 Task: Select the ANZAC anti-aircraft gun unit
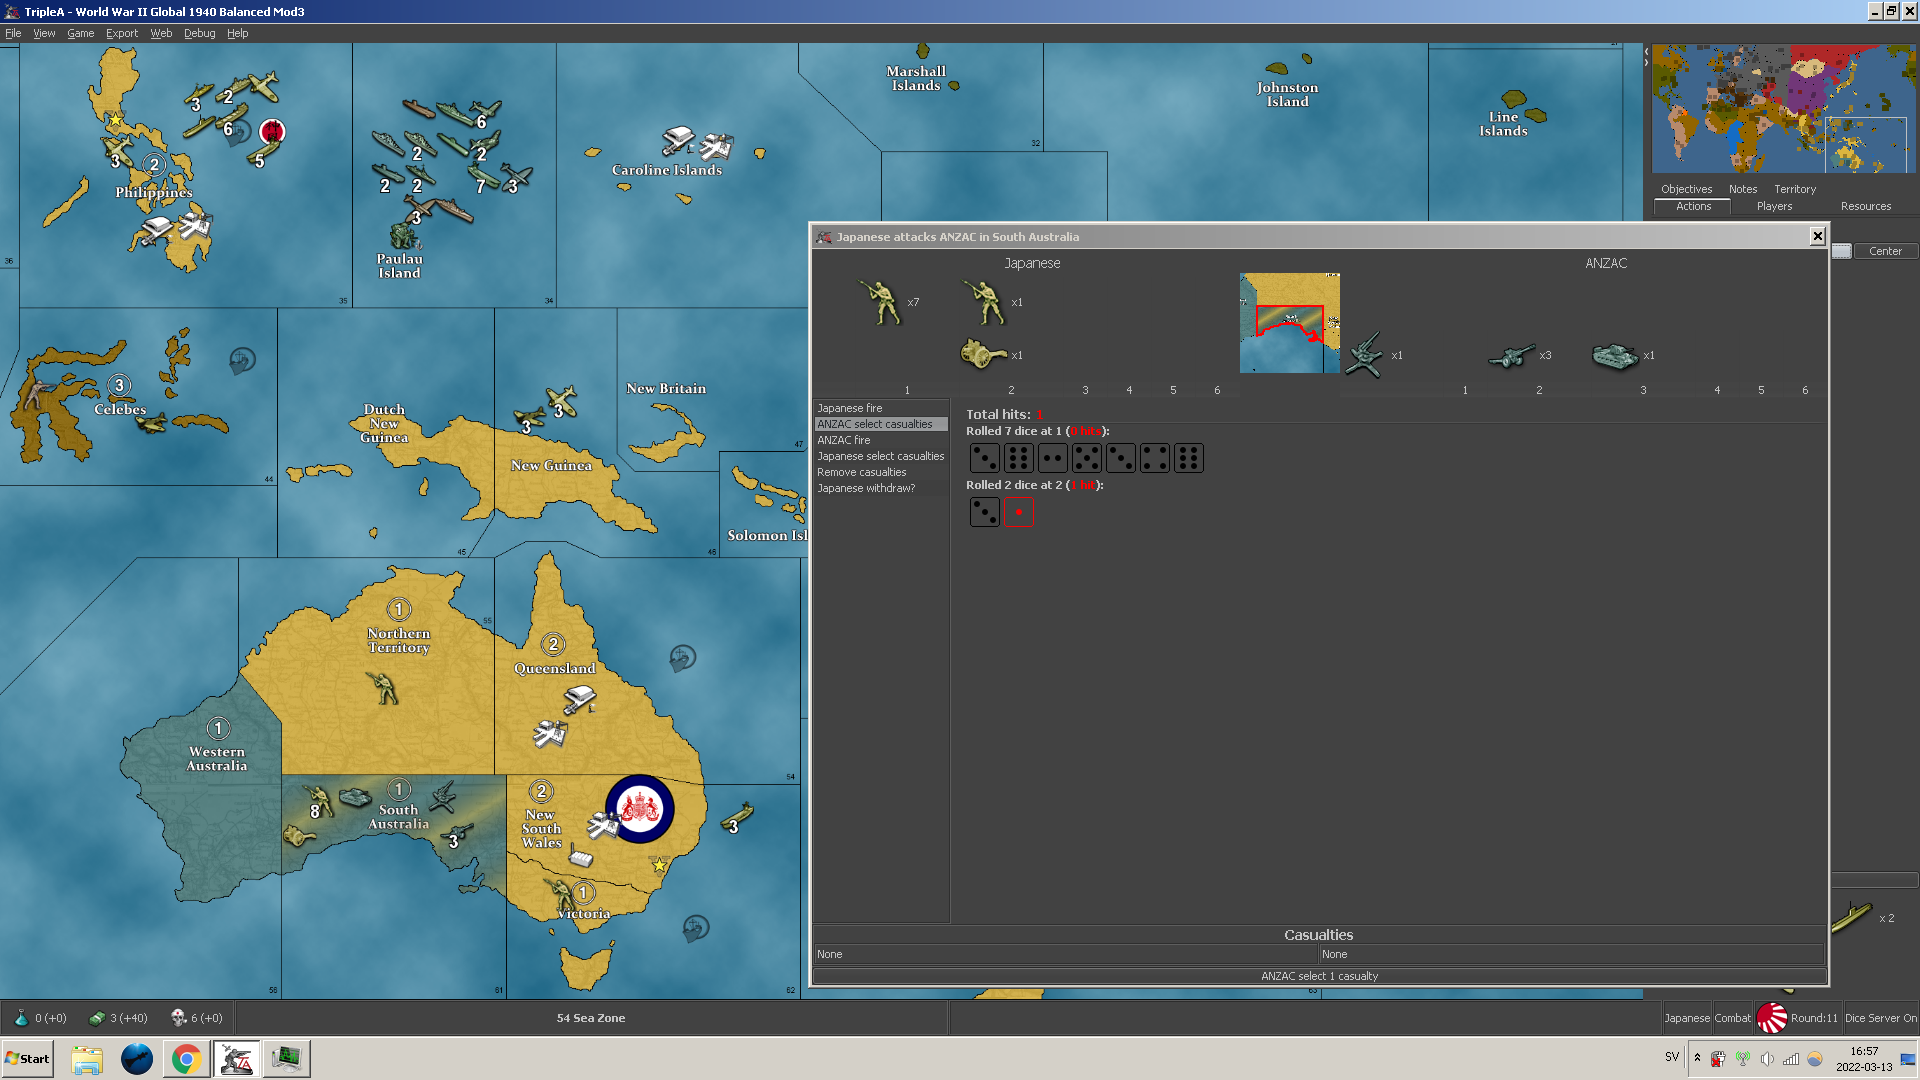pos(1365,355)
